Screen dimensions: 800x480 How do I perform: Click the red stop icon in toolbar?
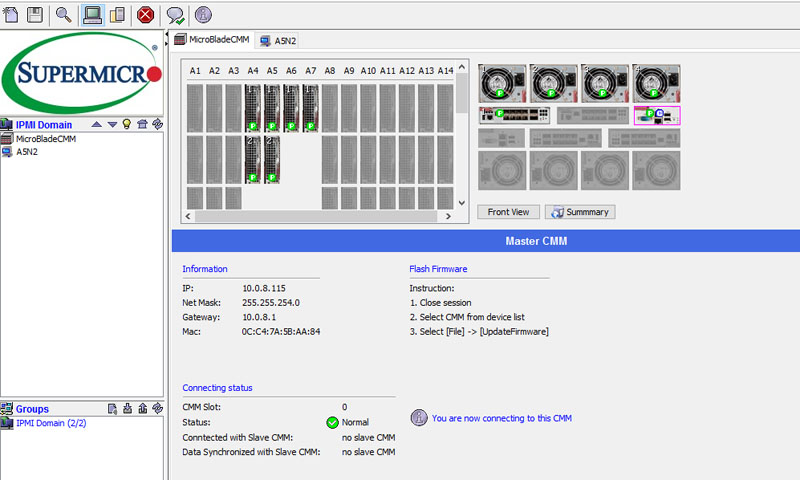(x=146, y=14)
